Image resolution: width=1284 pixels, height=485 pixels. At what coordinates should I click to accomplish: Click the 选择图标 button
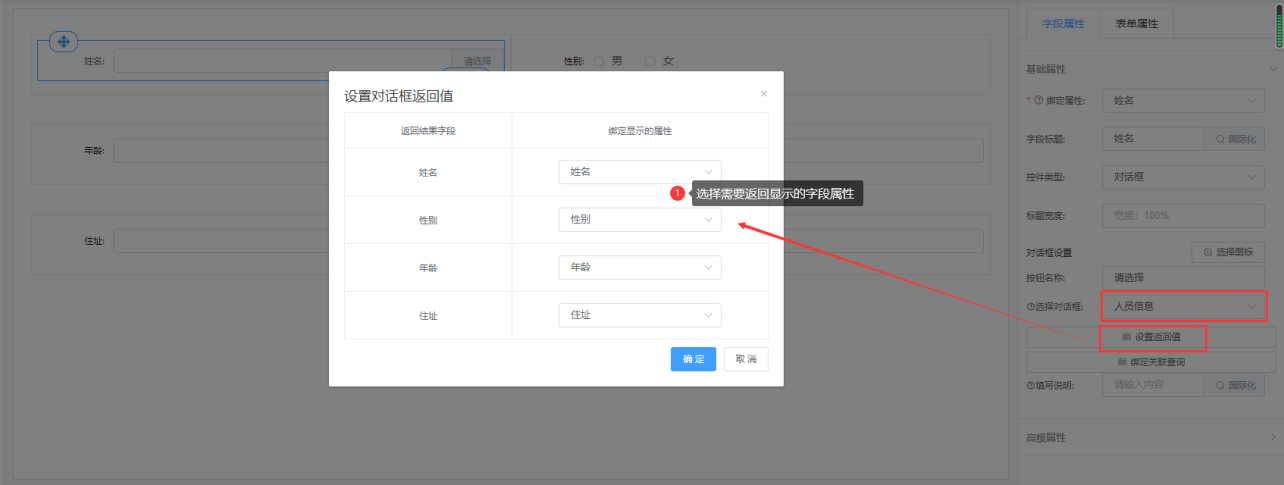tap(1228, 252)
